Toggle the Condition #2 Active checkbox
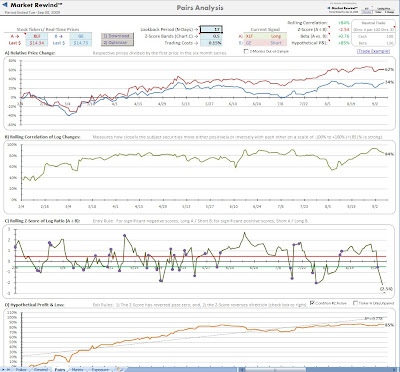 pos(312,303)
